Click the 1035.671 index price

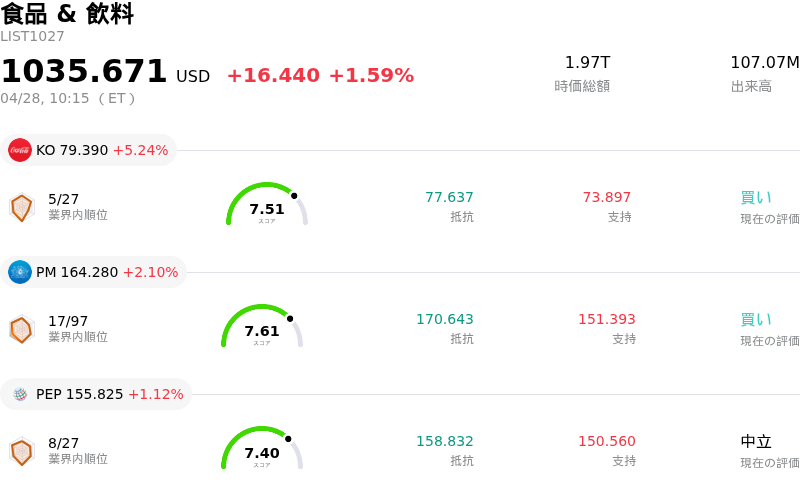[x=84, y=72]
